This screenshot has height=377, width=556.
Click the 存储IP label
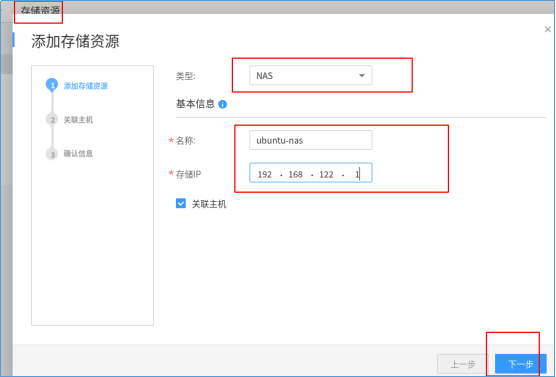188,174
